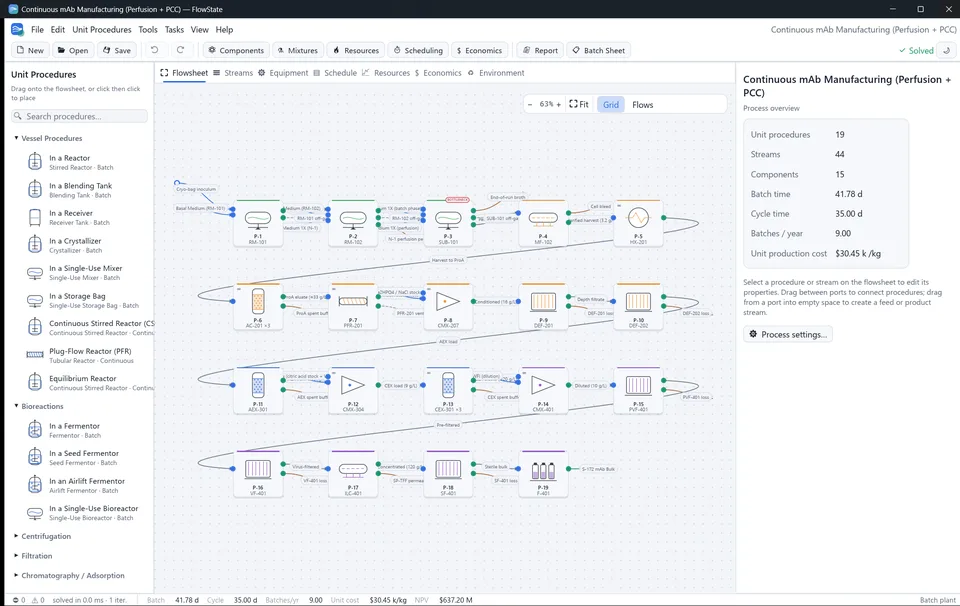The width and height of the screenshot is (960, 606).
Task: Select the In a Reactor procedure icon
Action: (x=35, y=162)
